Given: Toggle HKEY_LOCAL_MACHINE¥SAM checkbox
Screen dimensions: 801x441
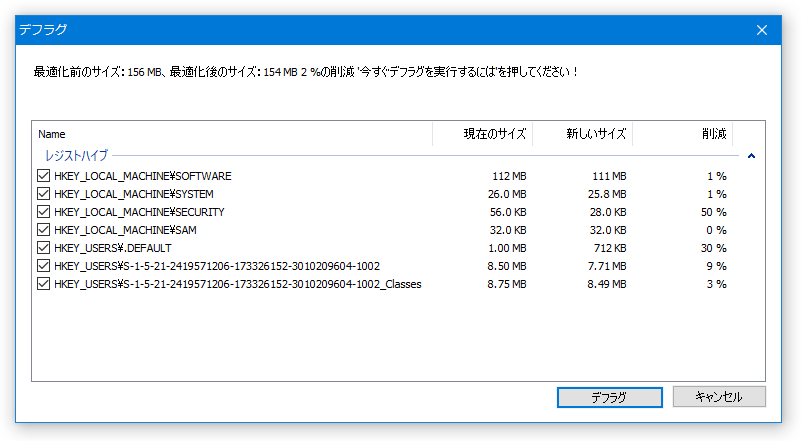Looking at the screenshot, I should [x=43, y=230].
